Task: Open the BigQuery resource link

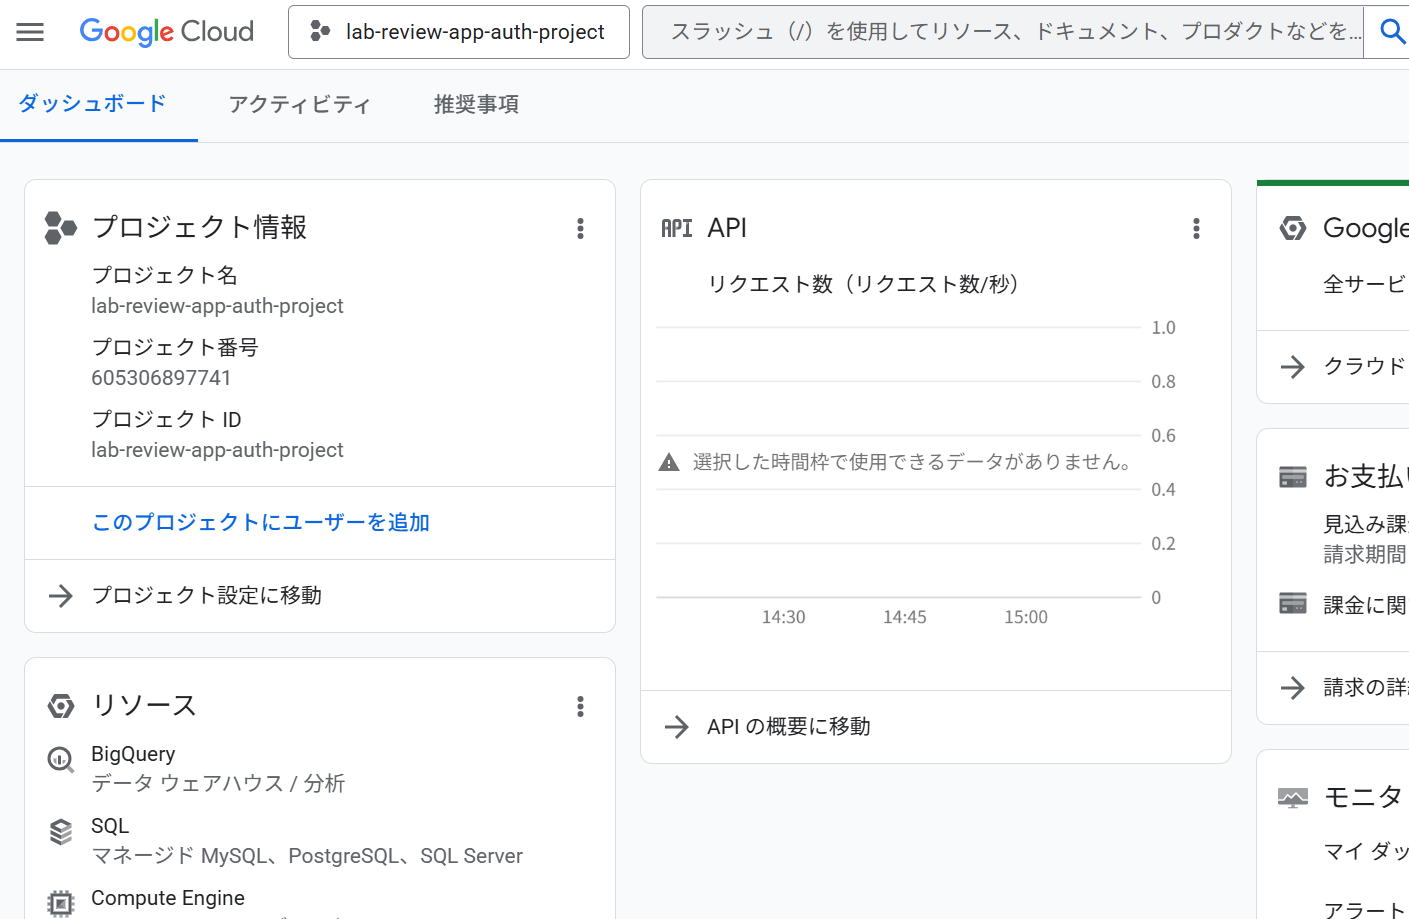Action: (133, 754)
